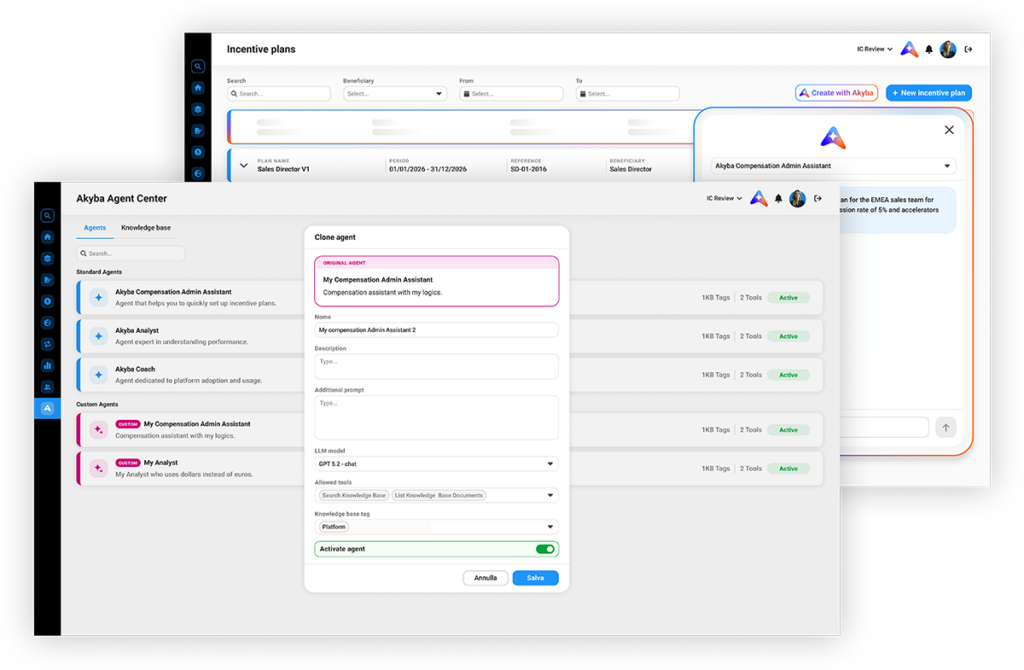Click edit-document icon in Incentive plans sidebar
The width and height of the screenshot is (1024, 670).
(x=198, y=131)
